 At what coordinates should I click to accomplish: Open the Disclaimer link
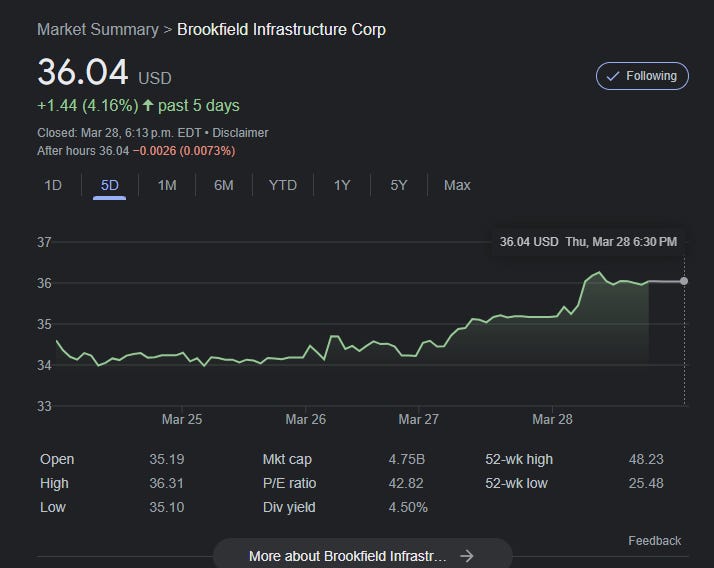[x=240, y=133]
